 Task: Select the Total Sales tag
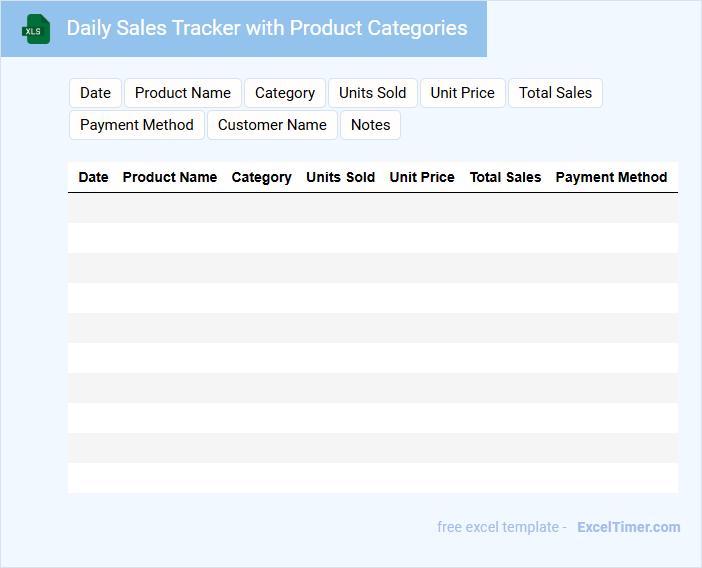click(x=555, y=93)
